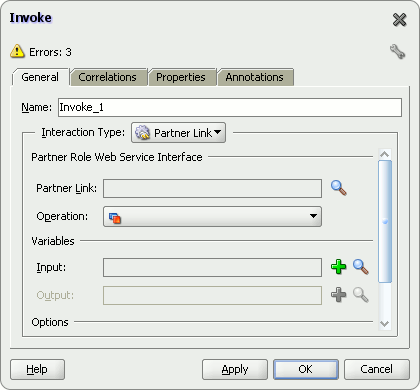The width and height of the screenshot is (420, 390).
Task: Open the wrench settings icon
Action: coord(397,52)
